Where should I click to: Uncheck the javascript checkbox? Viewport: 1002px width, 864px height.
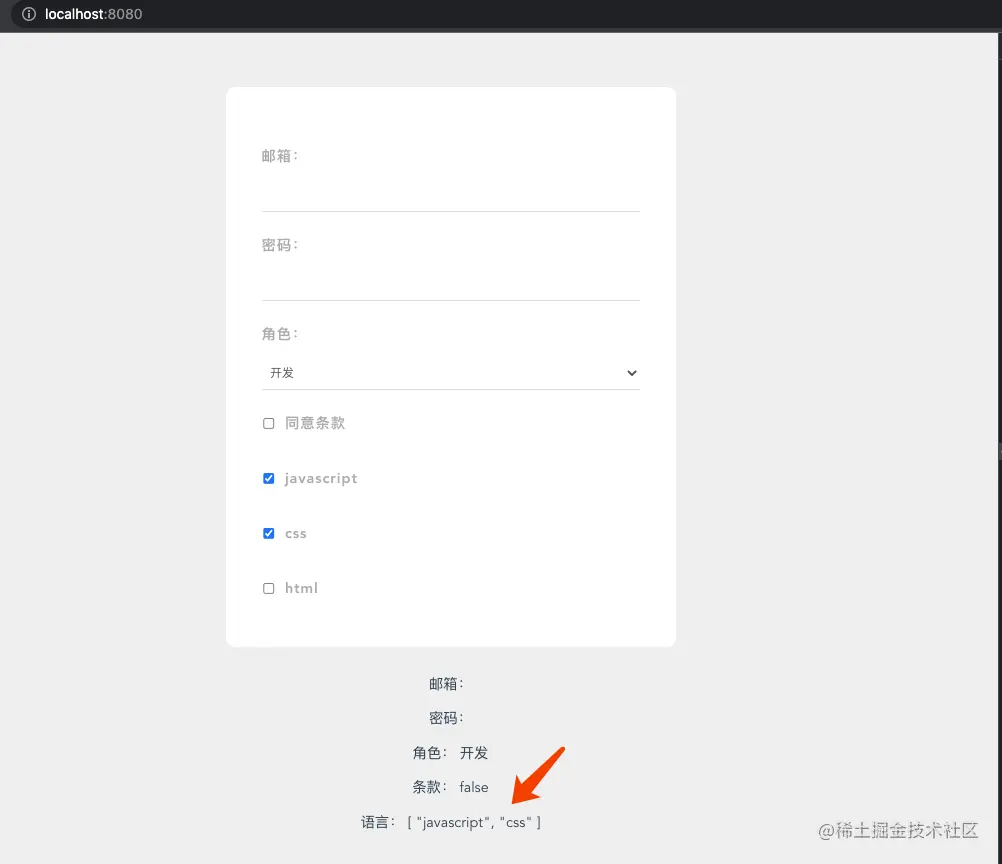pyautogui.click(x=268, y=478)
